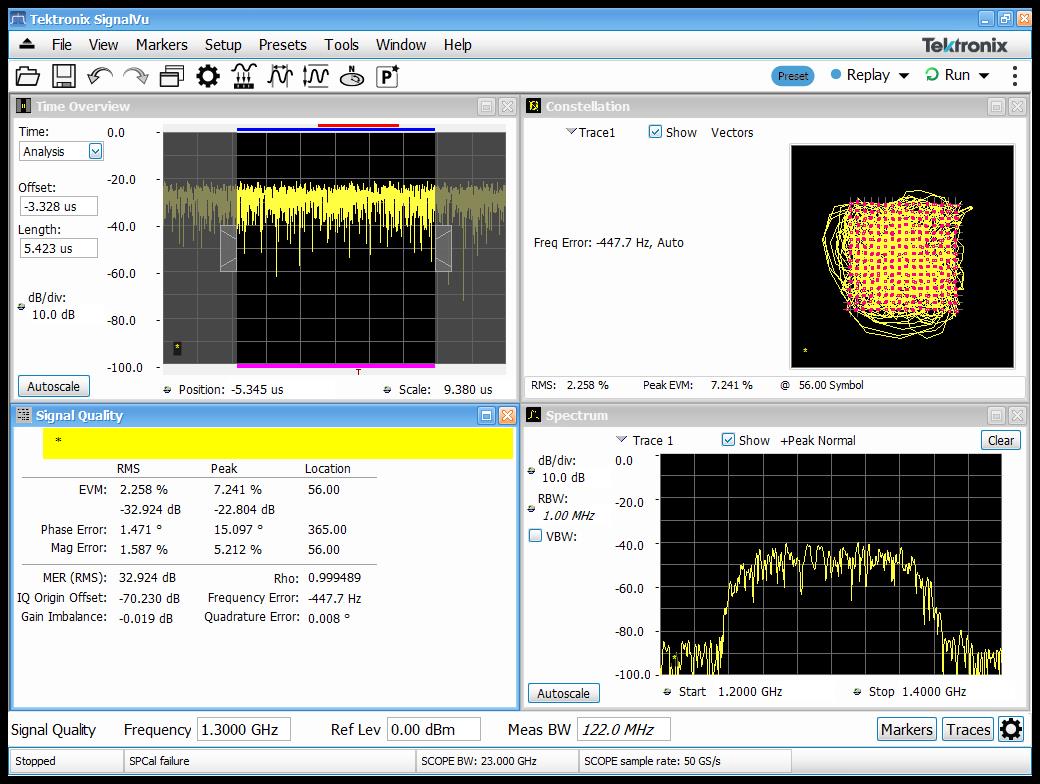The image size is (1040, 784).
Task: Open the Run dropdown arrow
Action: click(984, 76)
